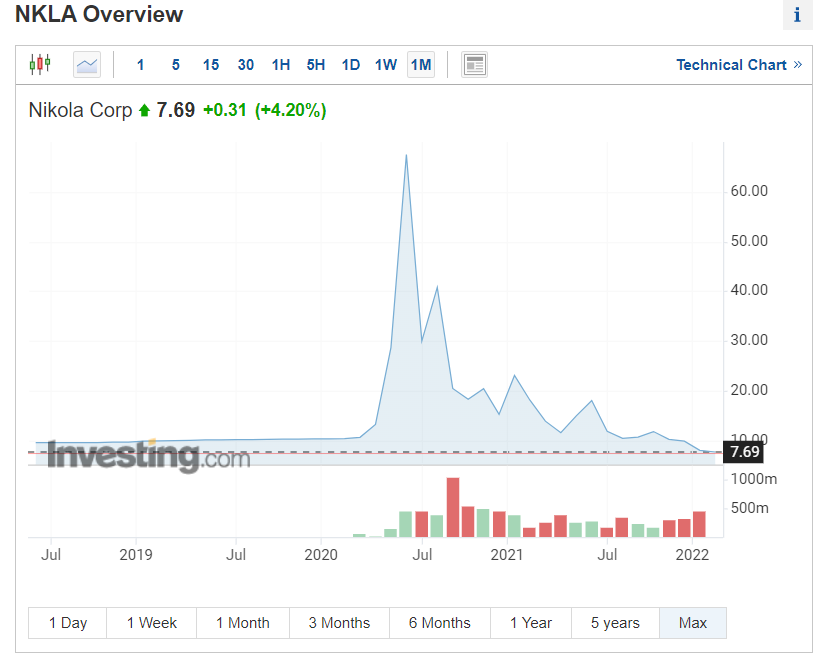
Task: Click the 2021 date axis label
Action: 506,554
